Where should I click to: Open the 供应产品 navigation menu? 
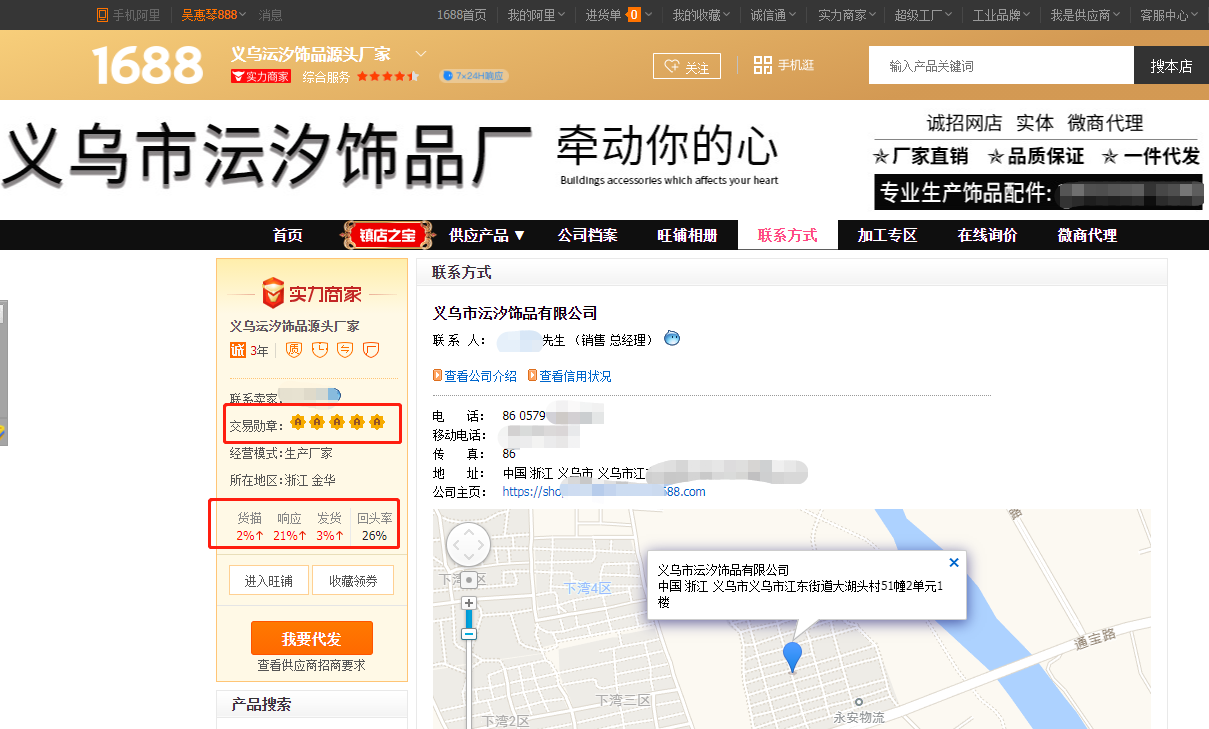(x=487, y=235)
